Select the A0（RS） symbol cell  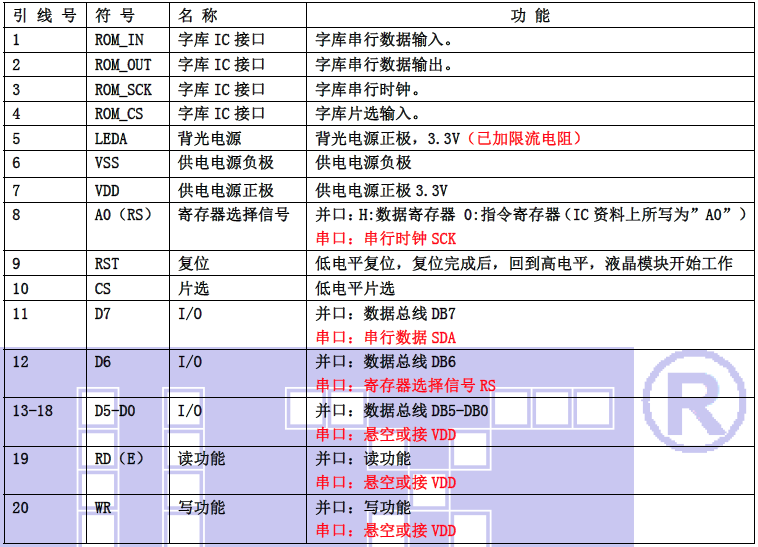point(122,215)
